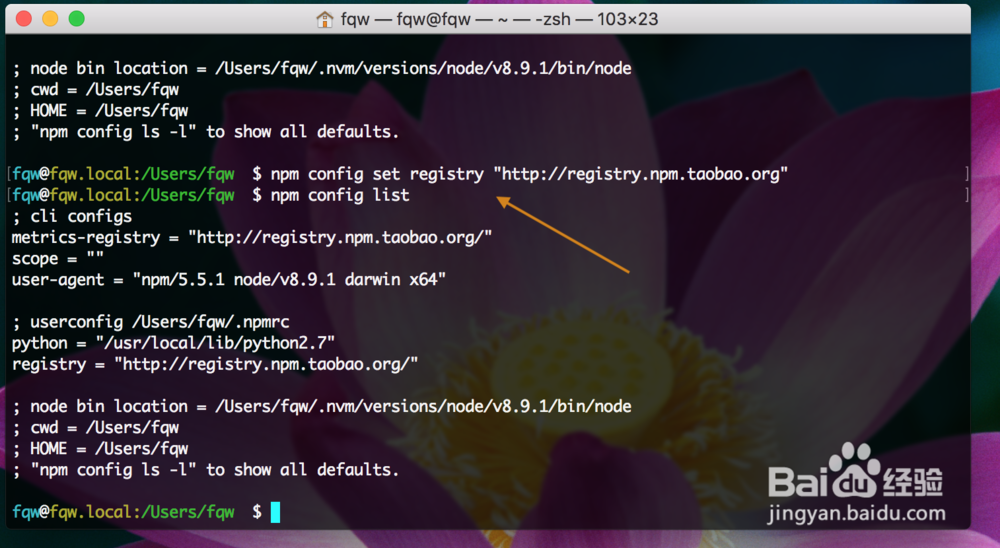Close the Terminal window with the red button
The image size is (1000, 548).
click(24, 19)
